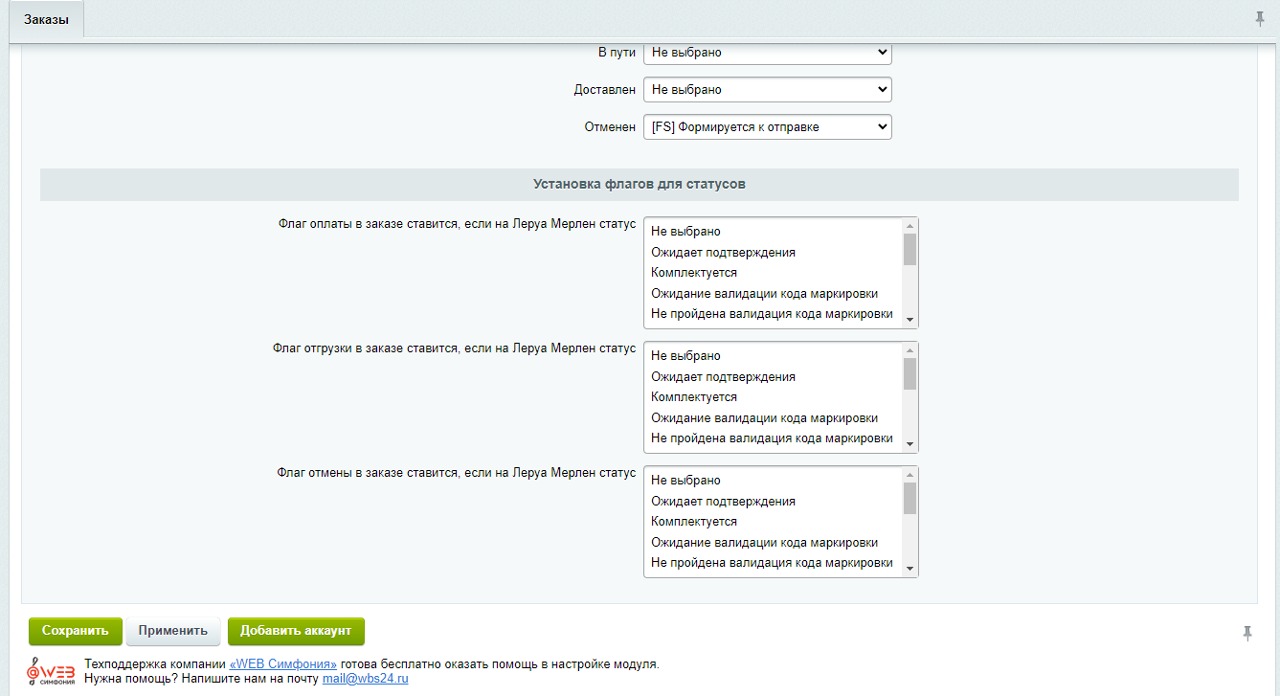Select «Ожидает подтверждения» in cancellation flag list

point(723,501)
